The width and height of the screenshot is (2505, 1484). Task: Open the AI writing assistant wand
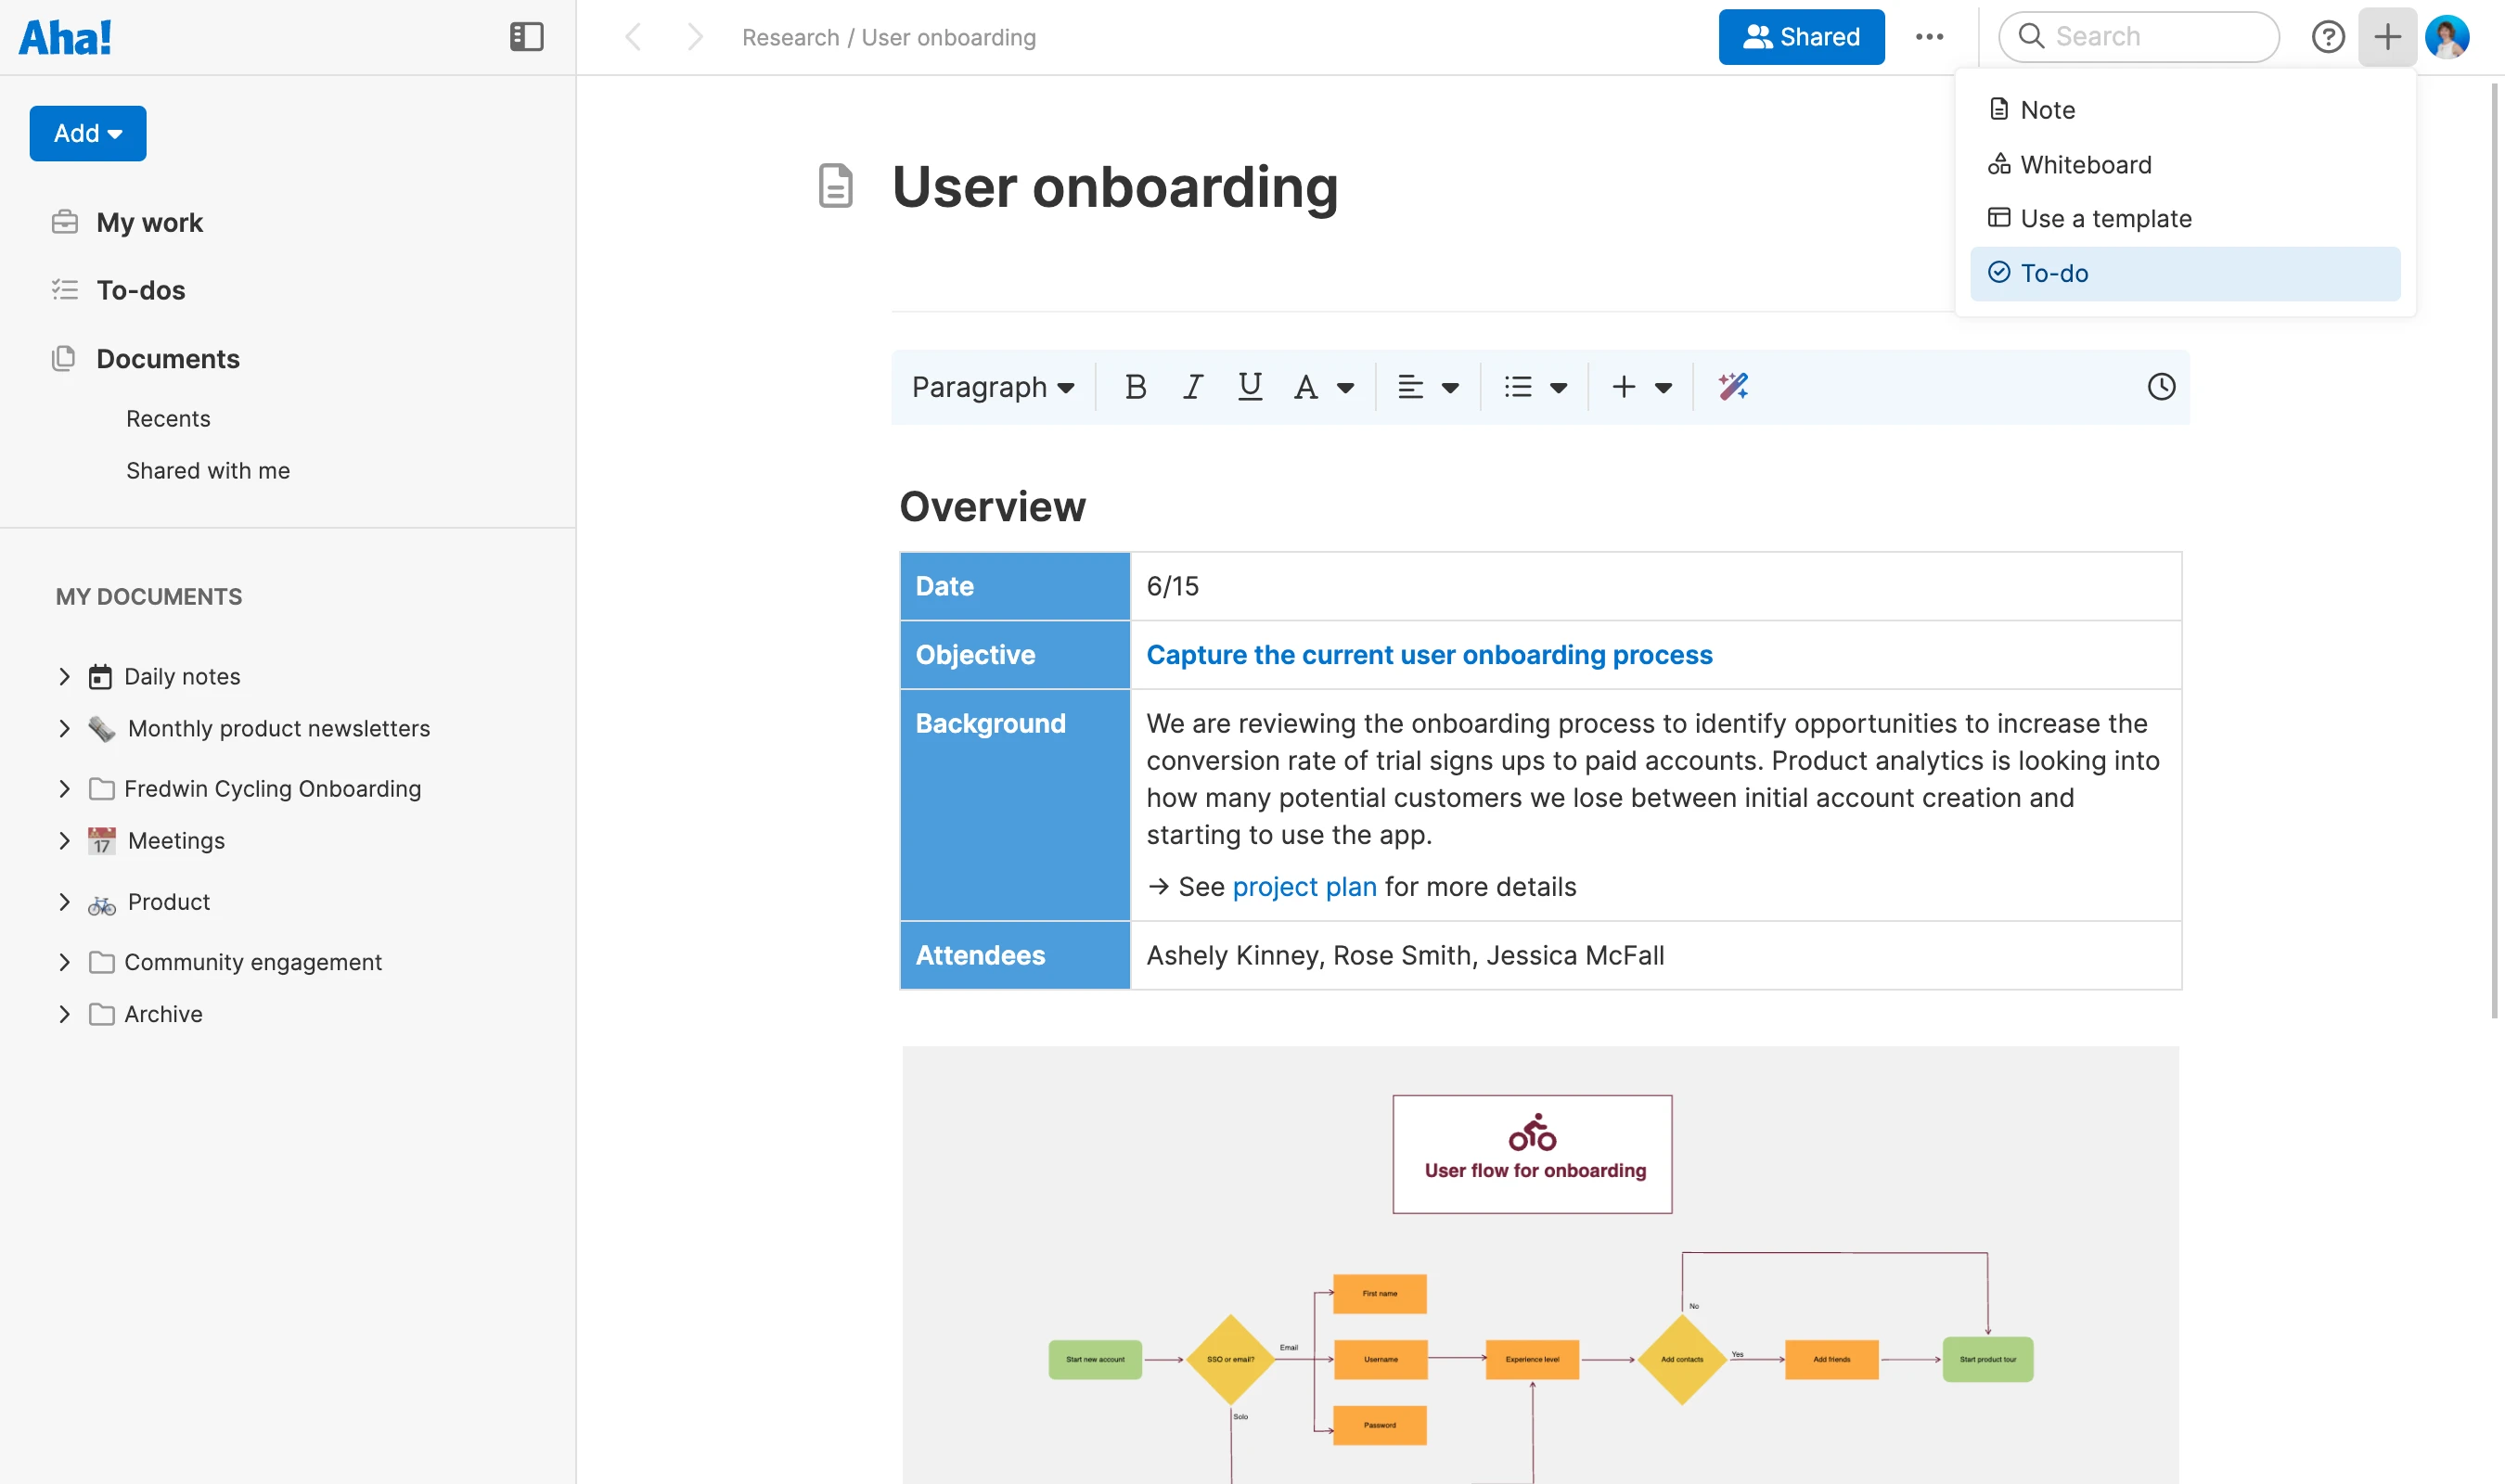point(1733,387)
